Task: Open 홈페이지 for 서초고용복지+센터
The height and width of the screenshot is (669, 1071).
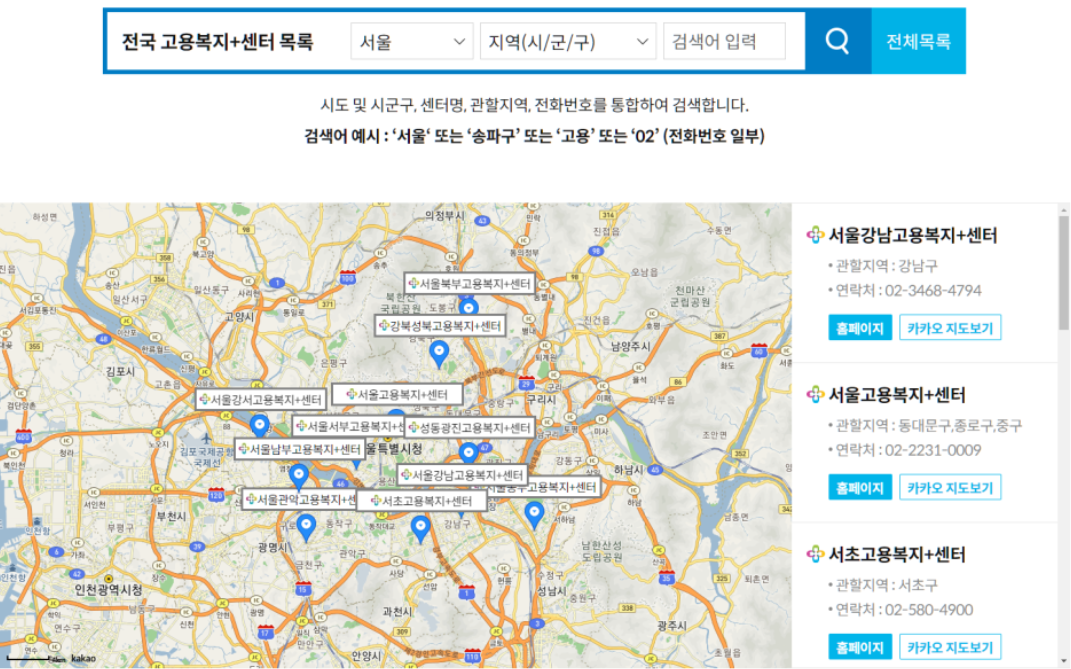Action: pyautogui.click(x=860, y=647)
